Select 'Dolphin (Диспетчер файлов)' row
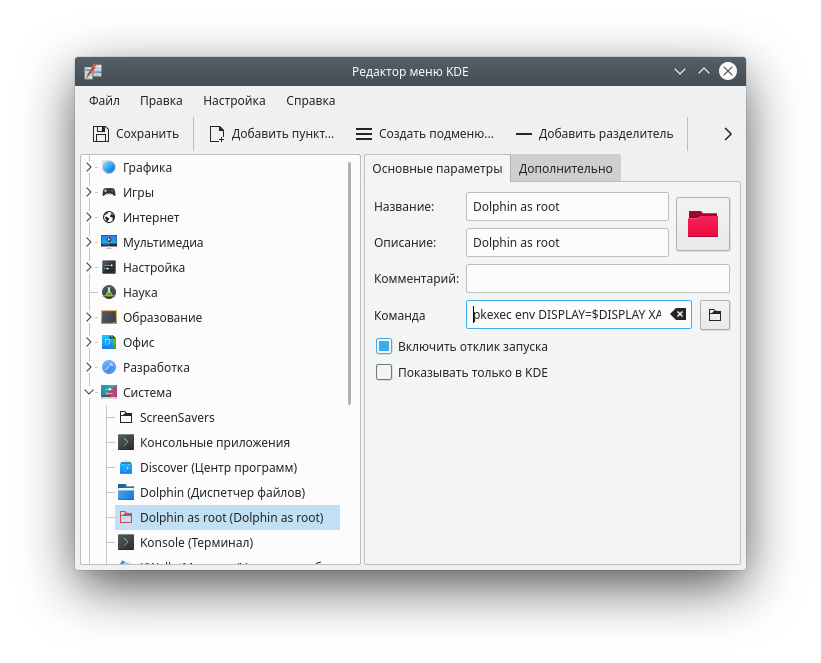 point(223,492)
